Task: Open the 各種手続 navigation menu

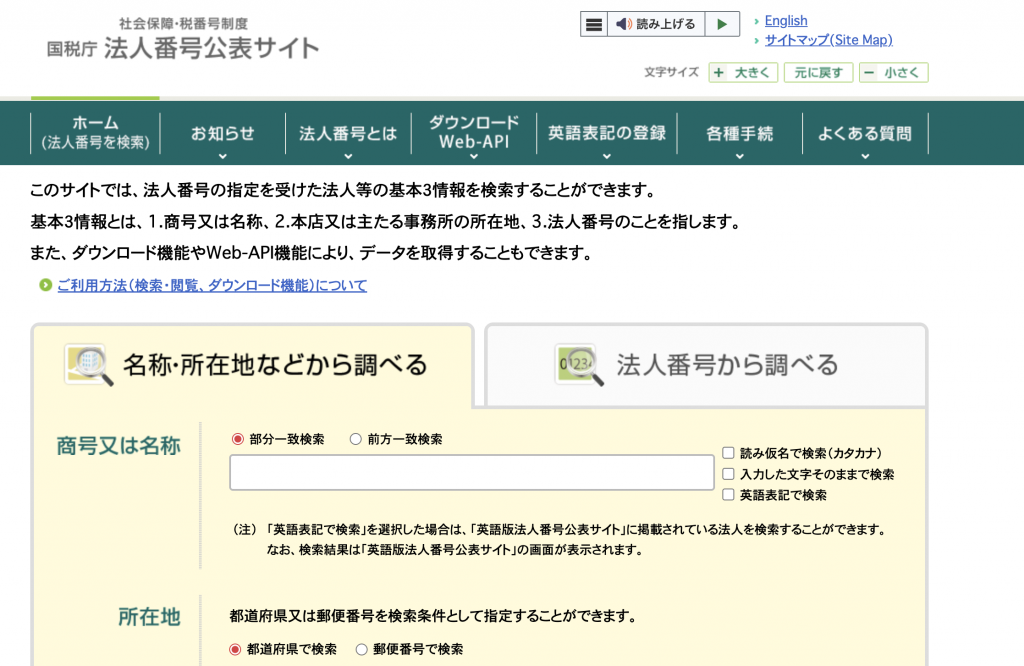Action: point(739,134)
